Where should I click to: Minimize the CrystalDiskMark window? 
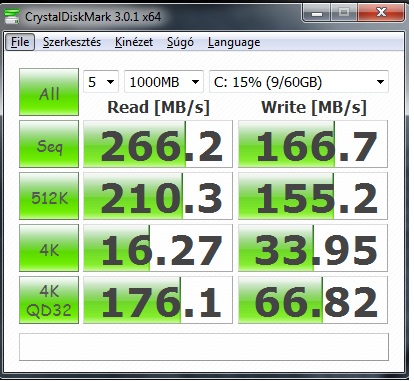317,13
